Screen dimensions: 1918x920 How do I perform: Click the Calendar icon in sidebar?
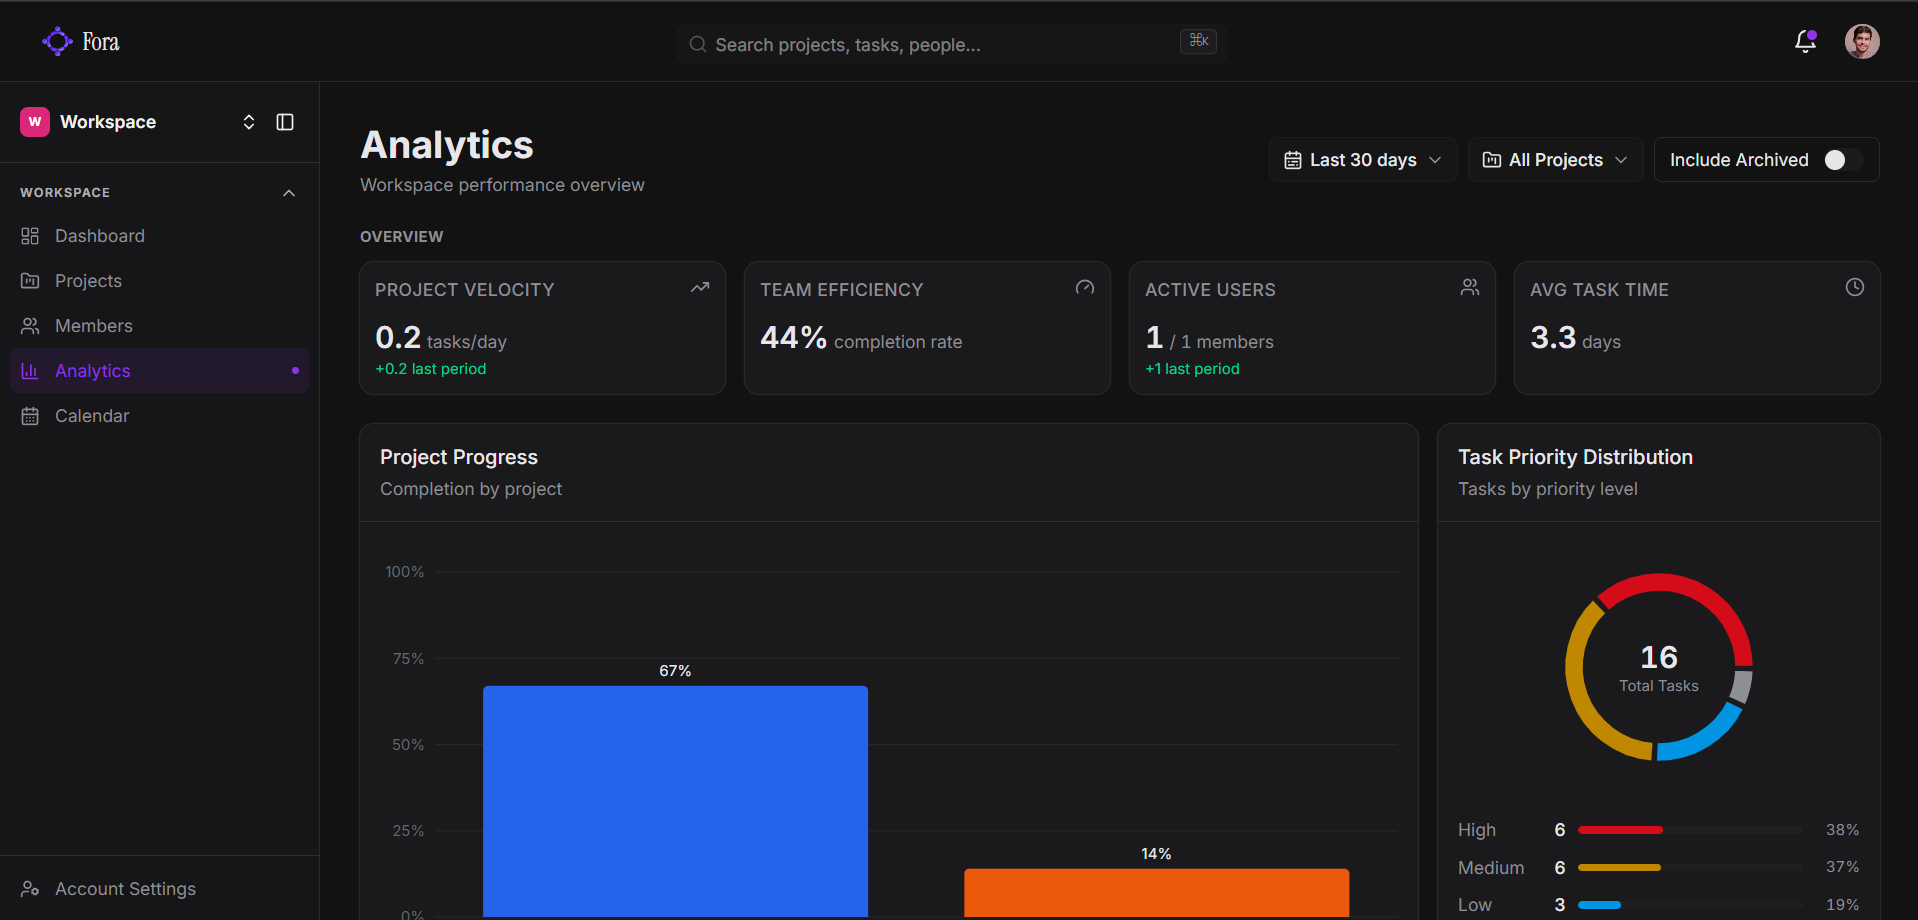[30, 416]
